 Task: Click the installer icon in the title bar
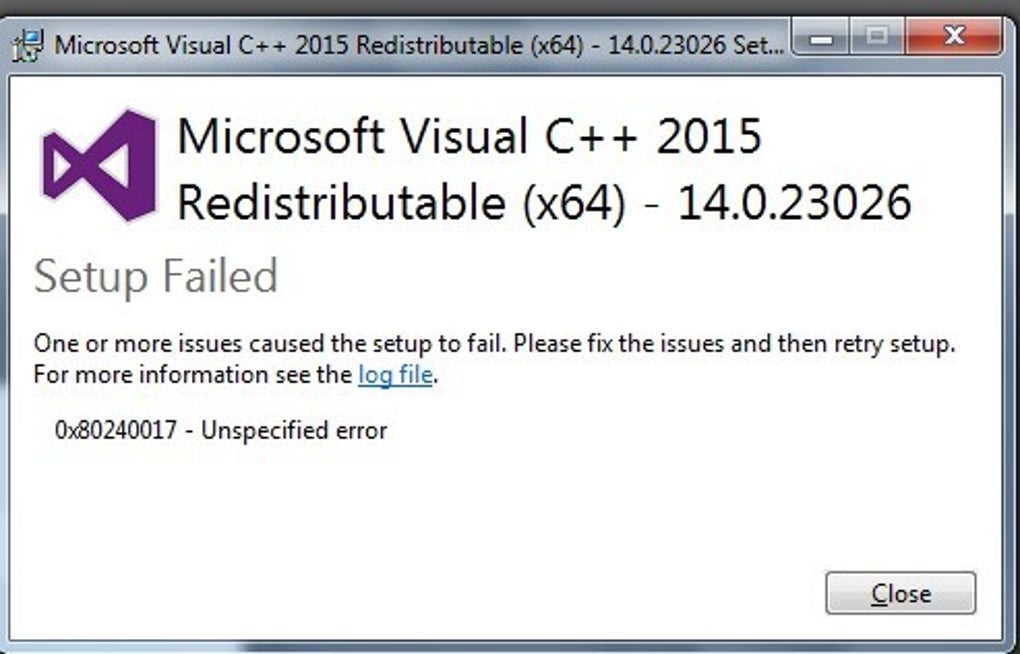coord(32,45)
